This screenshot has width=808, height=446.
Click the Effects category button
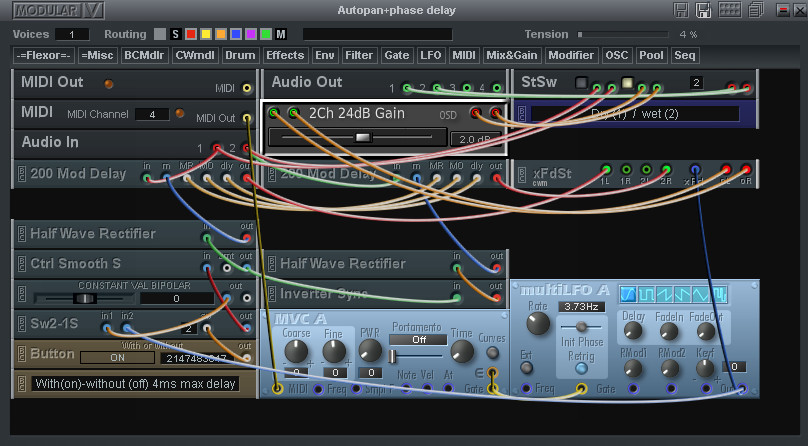[285, 55]
